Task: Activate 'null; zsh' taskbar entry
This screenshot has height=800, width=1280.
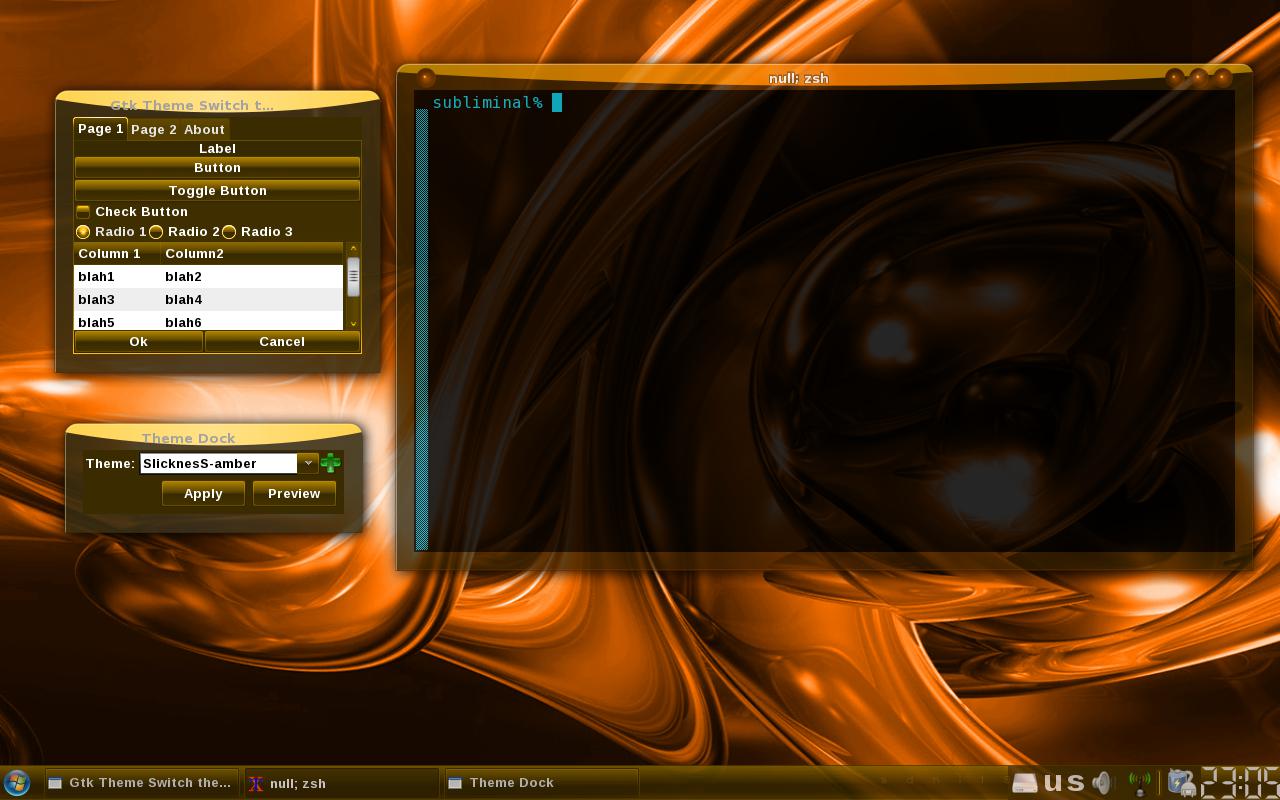Action: tap(341, 783)
